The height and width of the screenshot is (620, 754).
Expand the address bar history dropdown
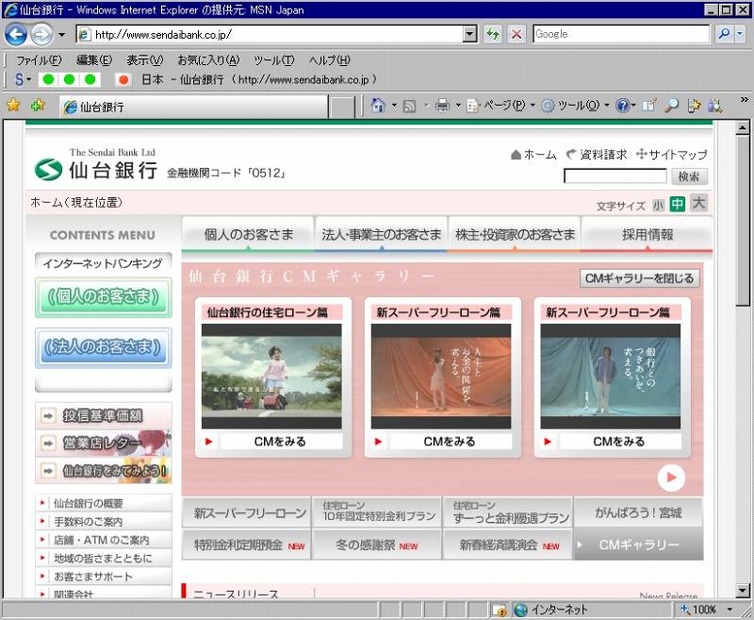(470, 34)
